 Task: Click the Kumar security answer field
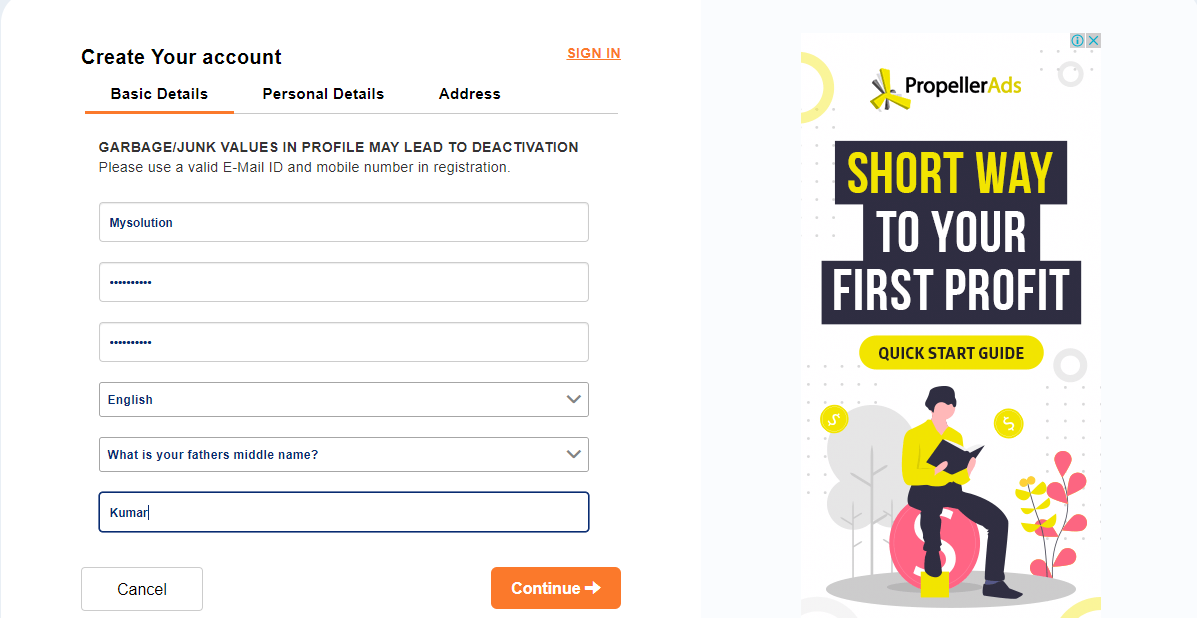pyautogui.click(x=343, y=512)
